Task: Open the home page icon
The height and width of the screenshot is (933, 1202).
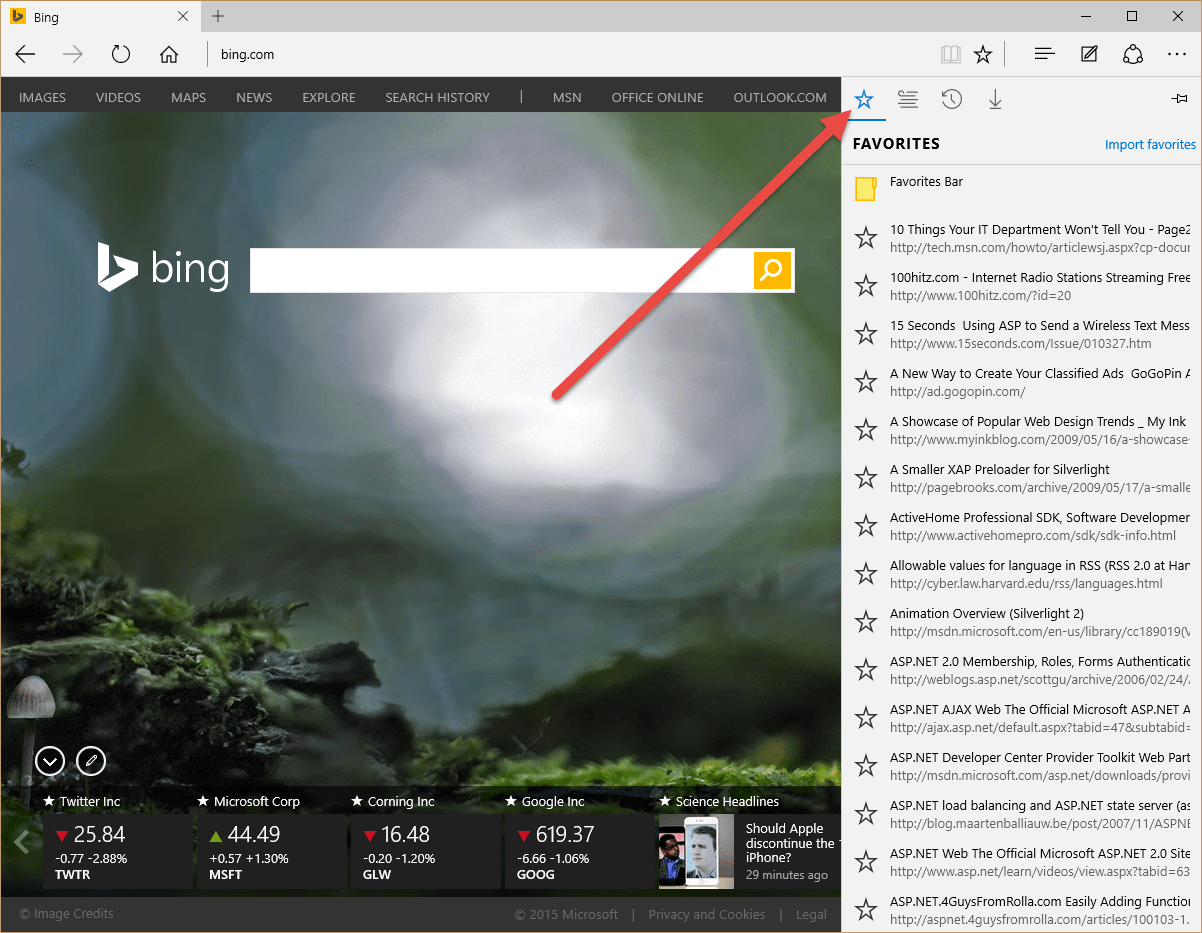Action: (x=169, y=54)
